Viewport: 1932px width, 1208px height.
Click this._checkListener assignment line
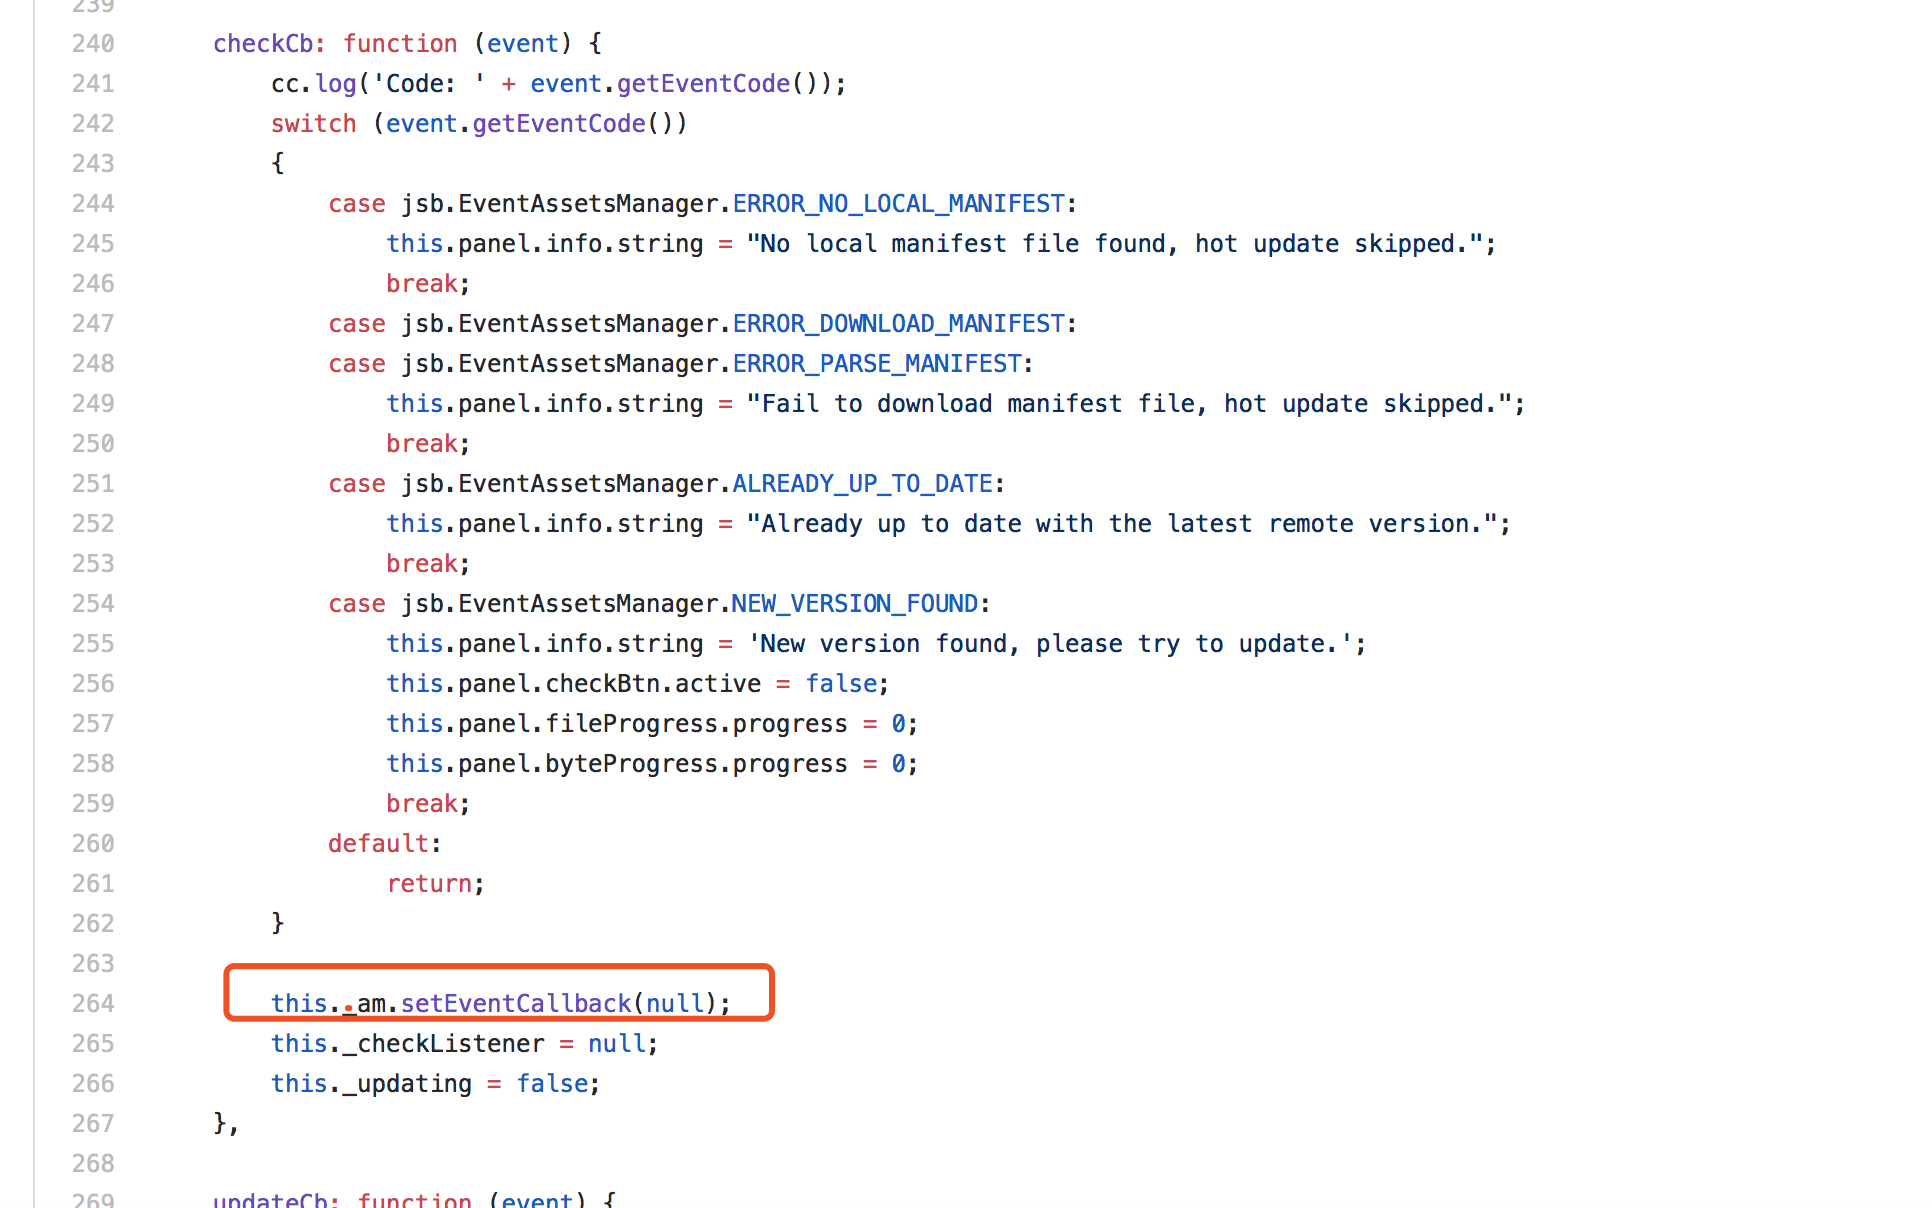[464, 1044]
